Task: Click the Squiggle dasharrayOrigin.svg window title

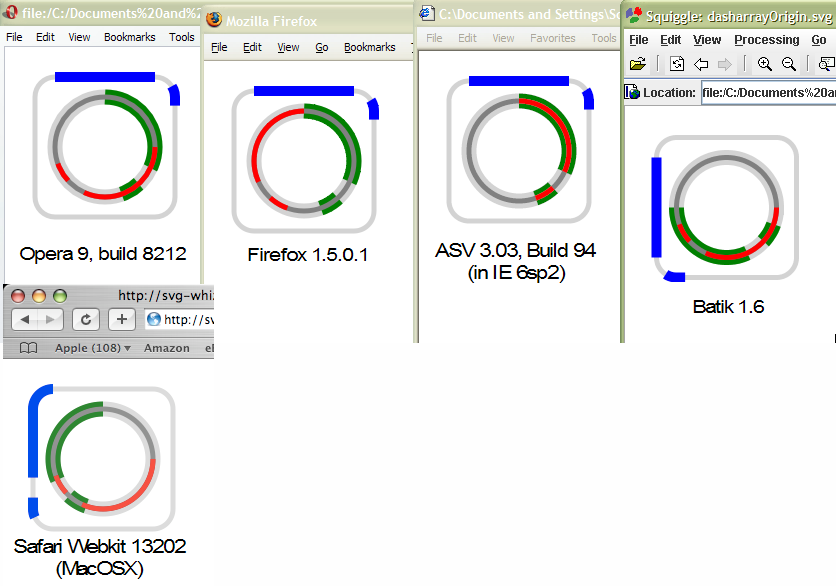Action: tap(739, 17)
